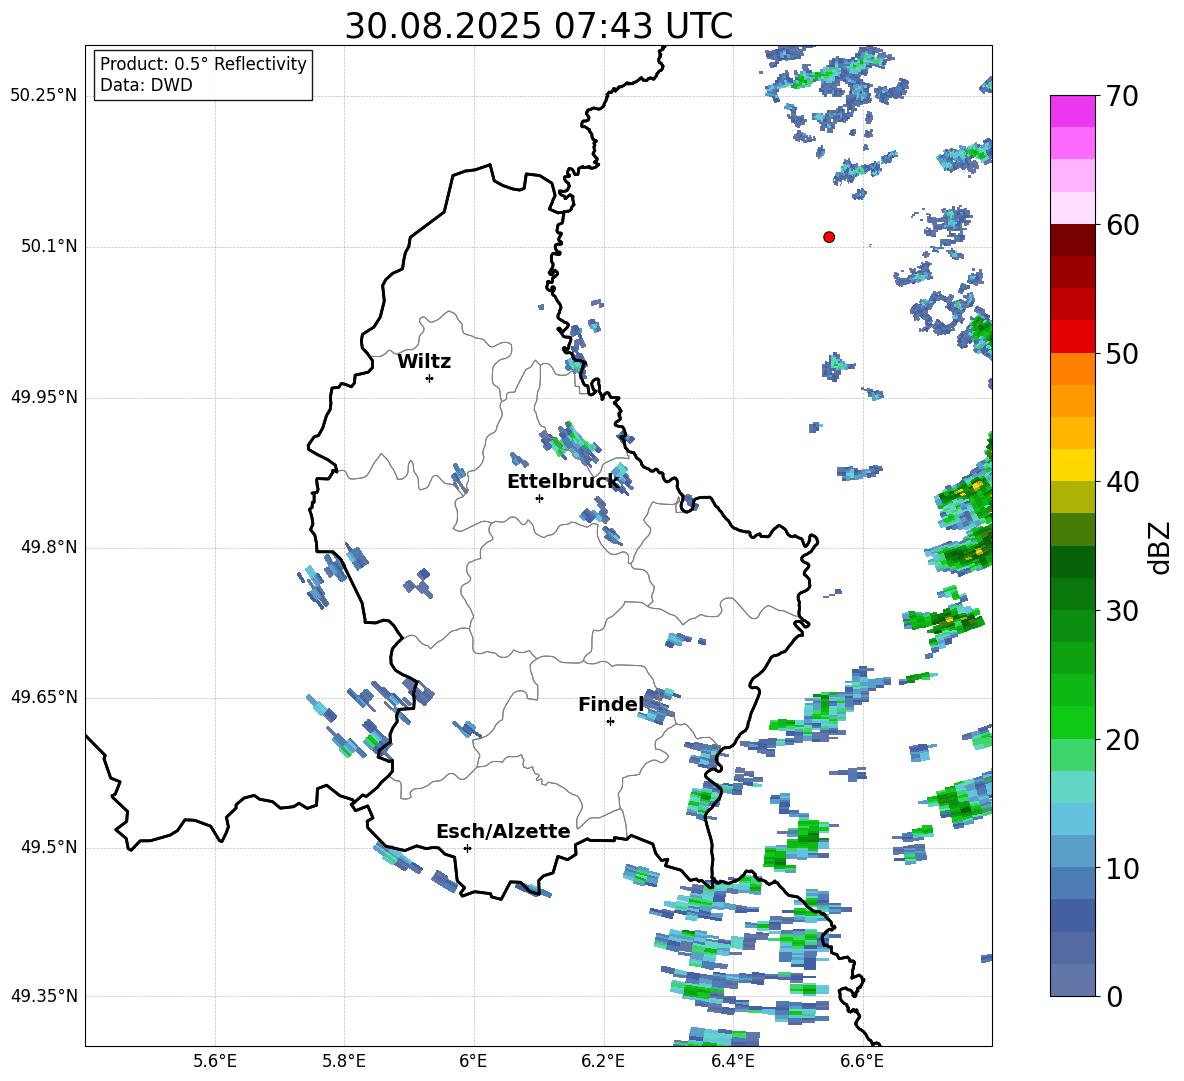Click the Wiltz station cross marker
Screen dimensions: 1184x1081
430,378
